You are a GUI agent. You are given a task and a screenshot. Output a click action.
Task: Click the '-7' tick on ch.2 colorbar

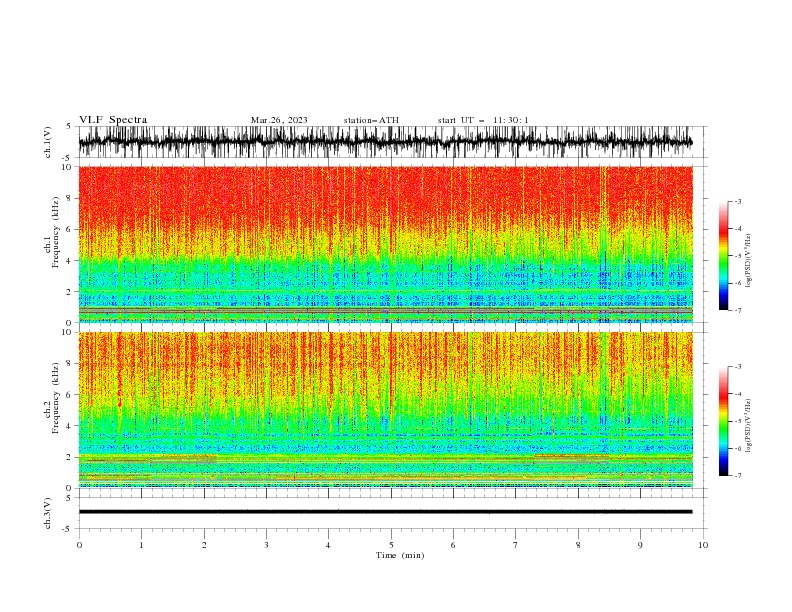pos(738,476)
